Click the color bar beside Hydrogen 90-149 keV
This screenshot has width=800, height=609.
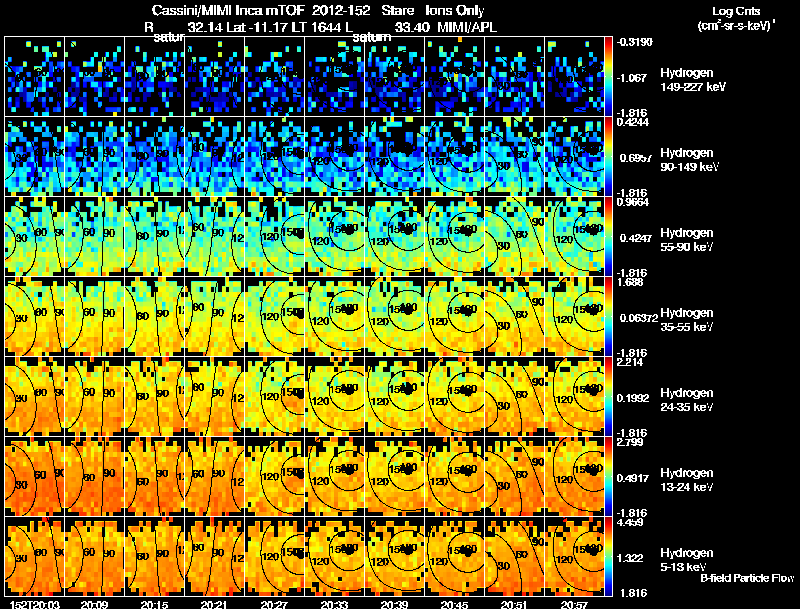pyautogui.click(x=608, y=157)
